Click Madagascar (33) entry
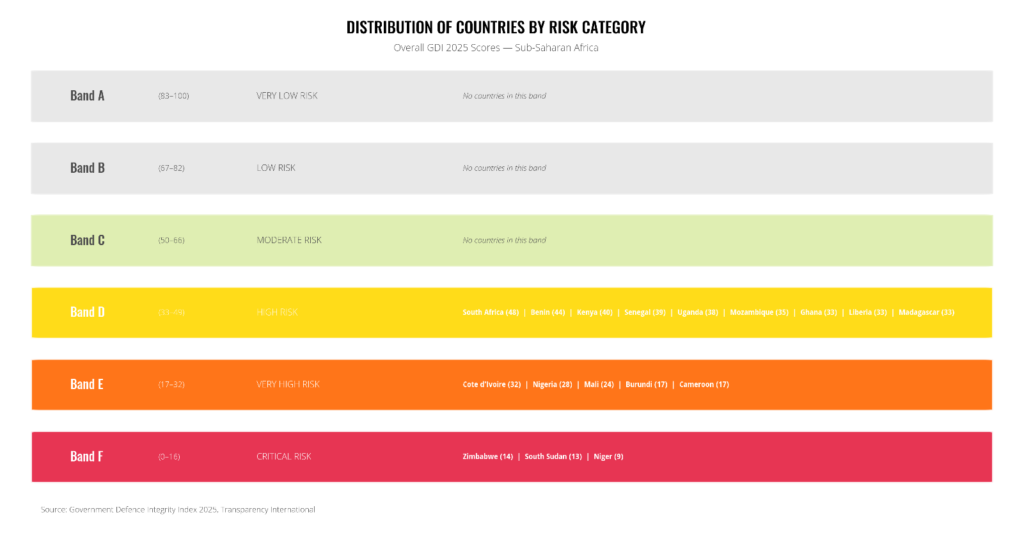 (927, 312)
